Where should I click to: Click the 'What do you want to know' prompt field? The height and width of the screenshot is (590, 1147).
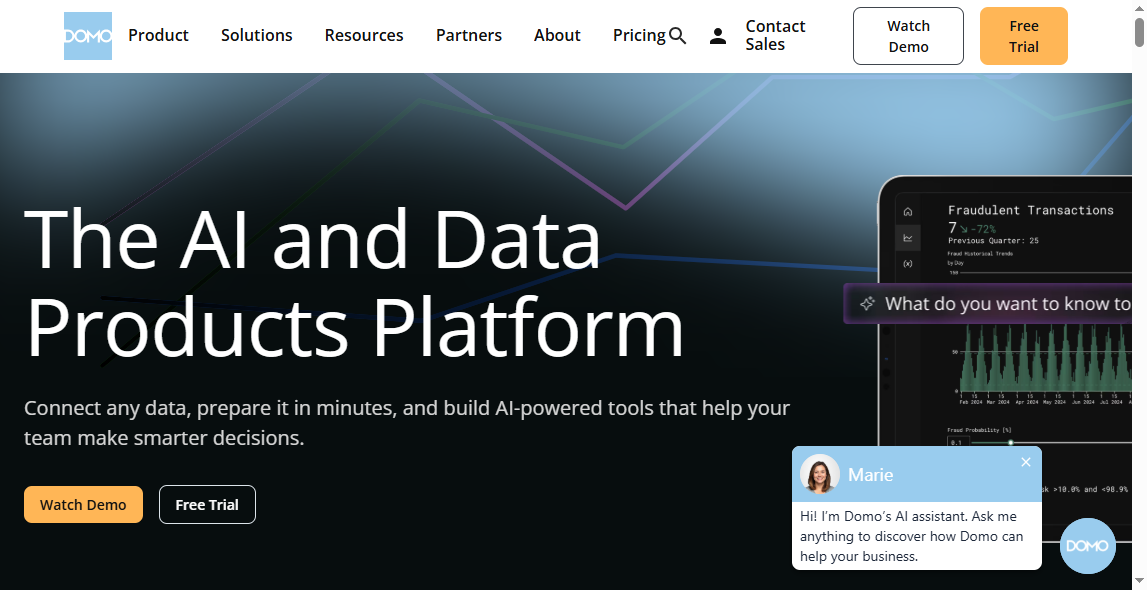988,303
